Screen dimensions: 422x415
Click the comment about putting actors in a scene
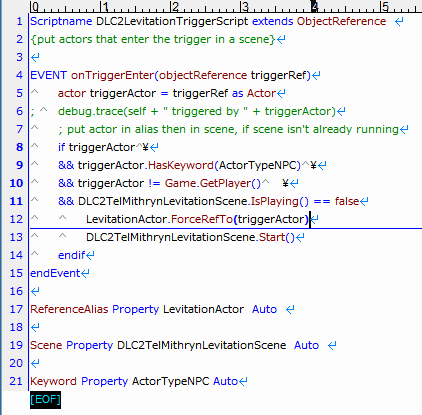153,39
